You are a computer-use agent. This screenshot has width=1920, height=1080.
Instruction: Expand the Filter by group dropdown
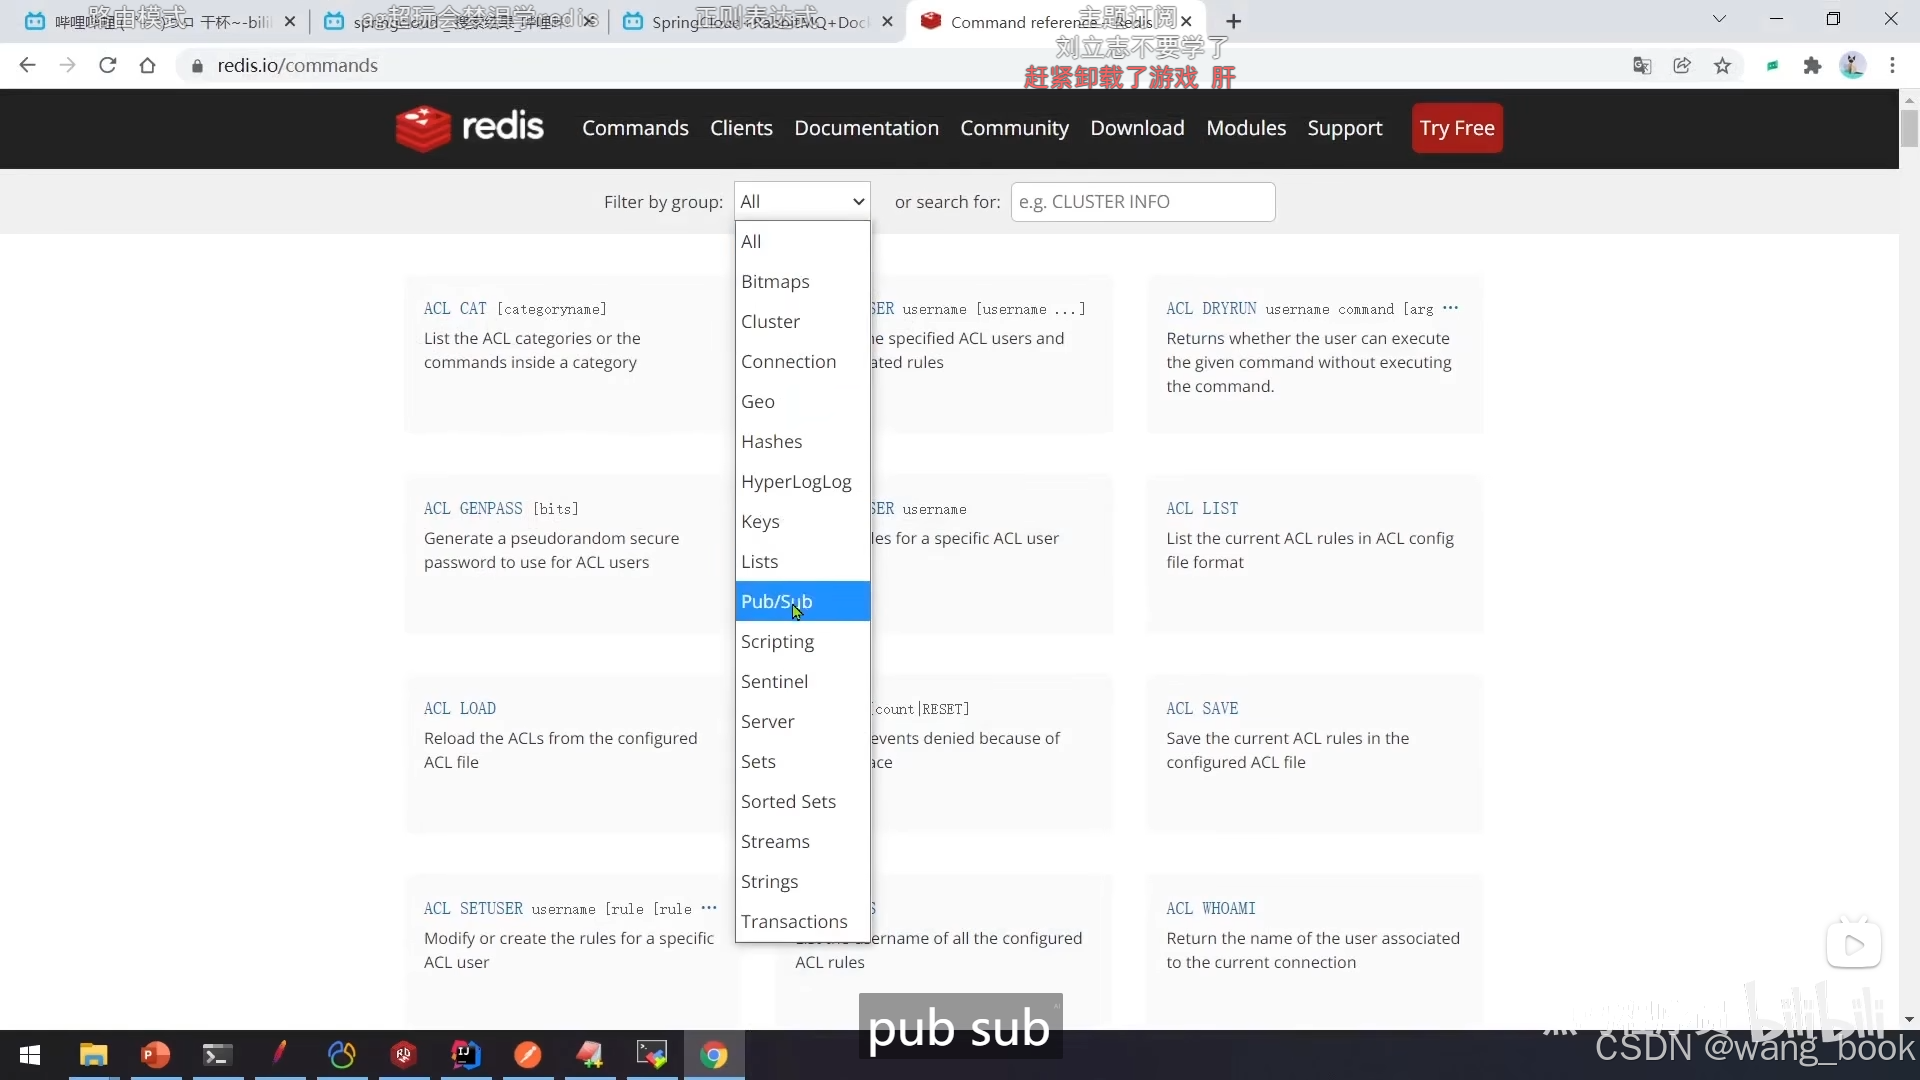[x=802, y=201]
